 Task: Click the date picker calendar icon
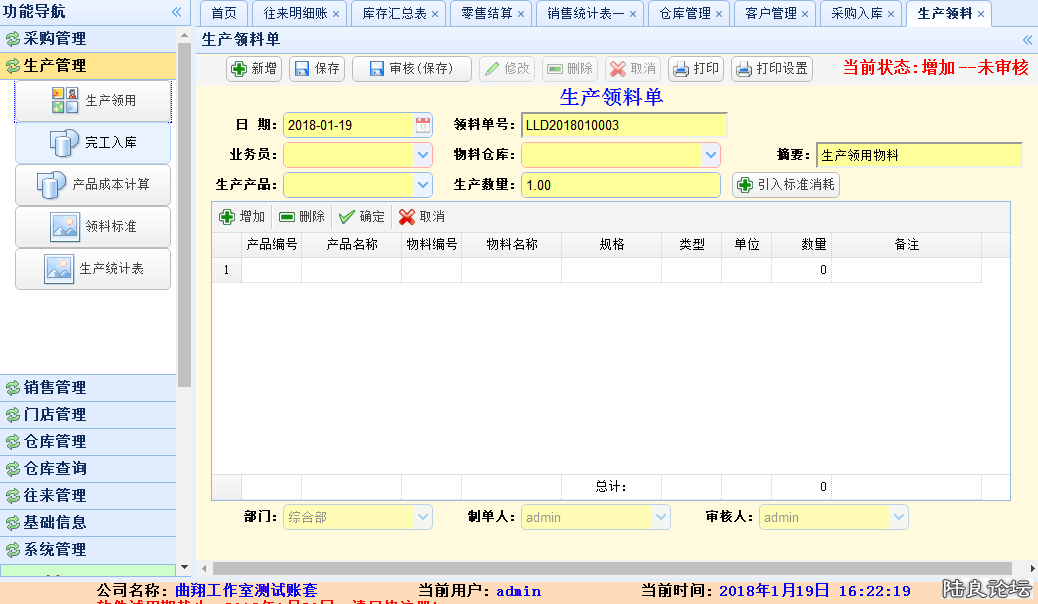pyautogui.click(x=422, y=124)
